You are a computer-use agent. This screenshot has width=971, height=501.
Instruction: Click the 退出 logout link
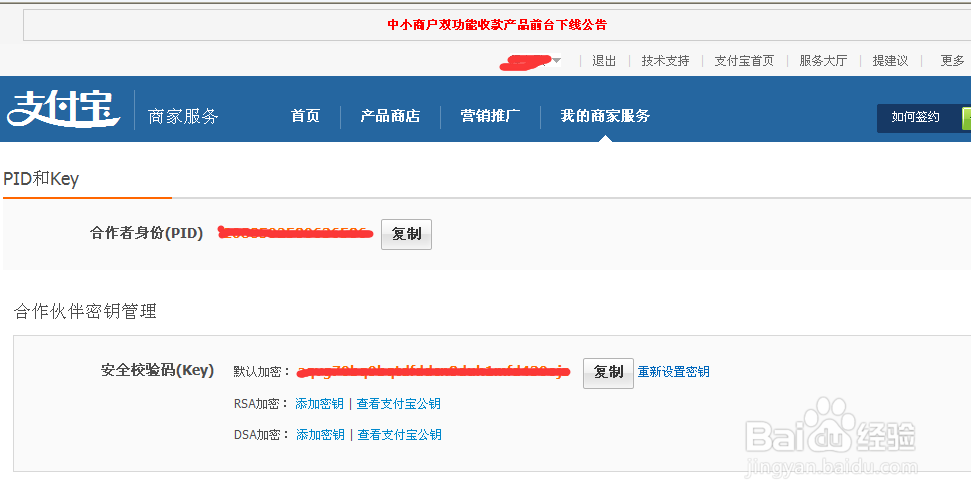[x=604, y=61]
